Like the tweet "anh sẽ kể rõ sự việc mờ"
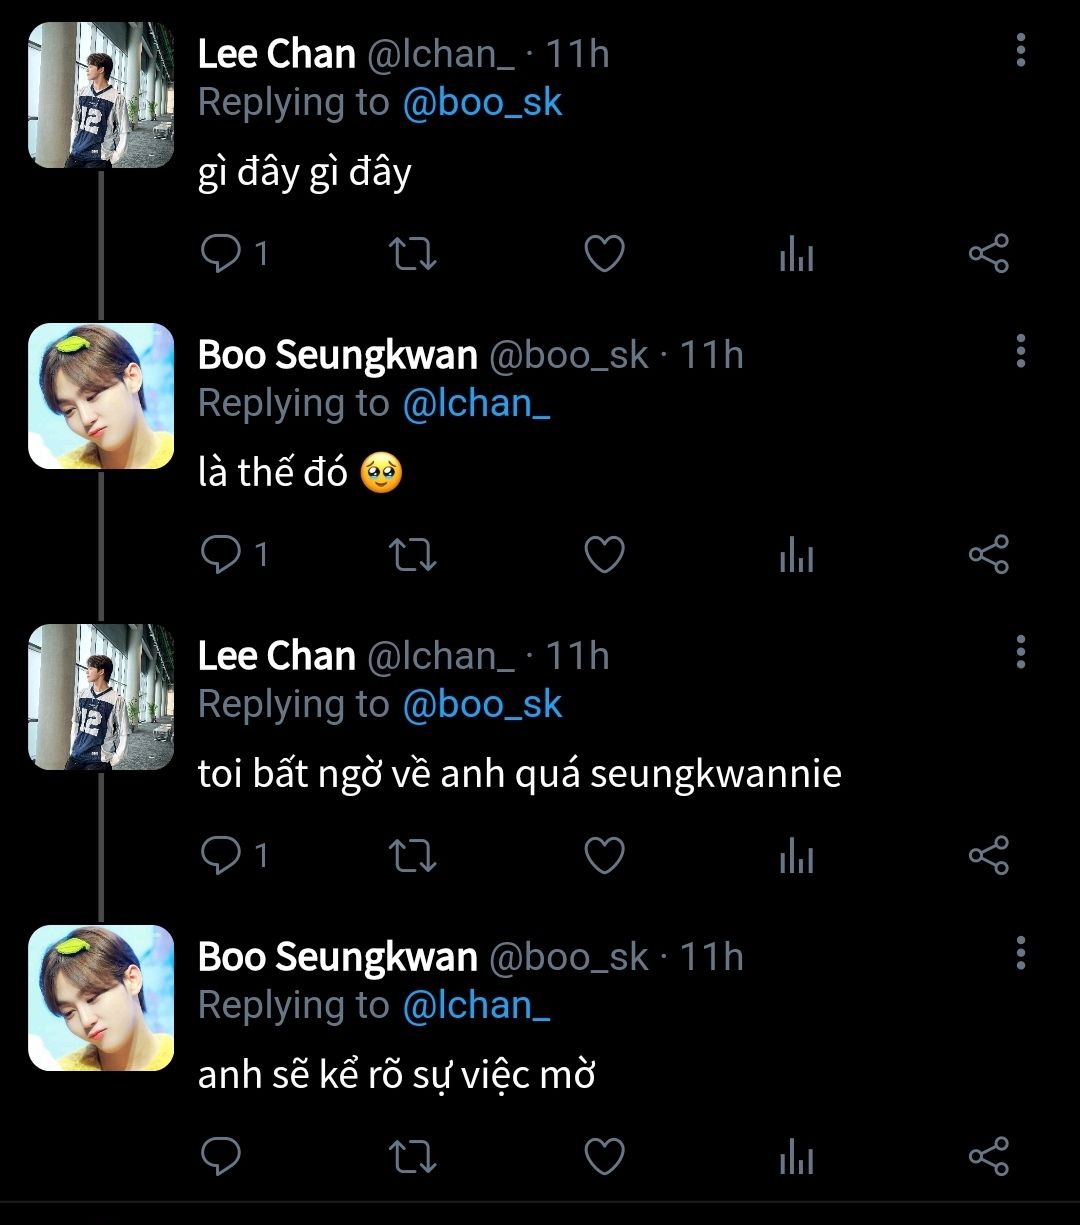1080x1225 pixels. tap(604, 1157)
